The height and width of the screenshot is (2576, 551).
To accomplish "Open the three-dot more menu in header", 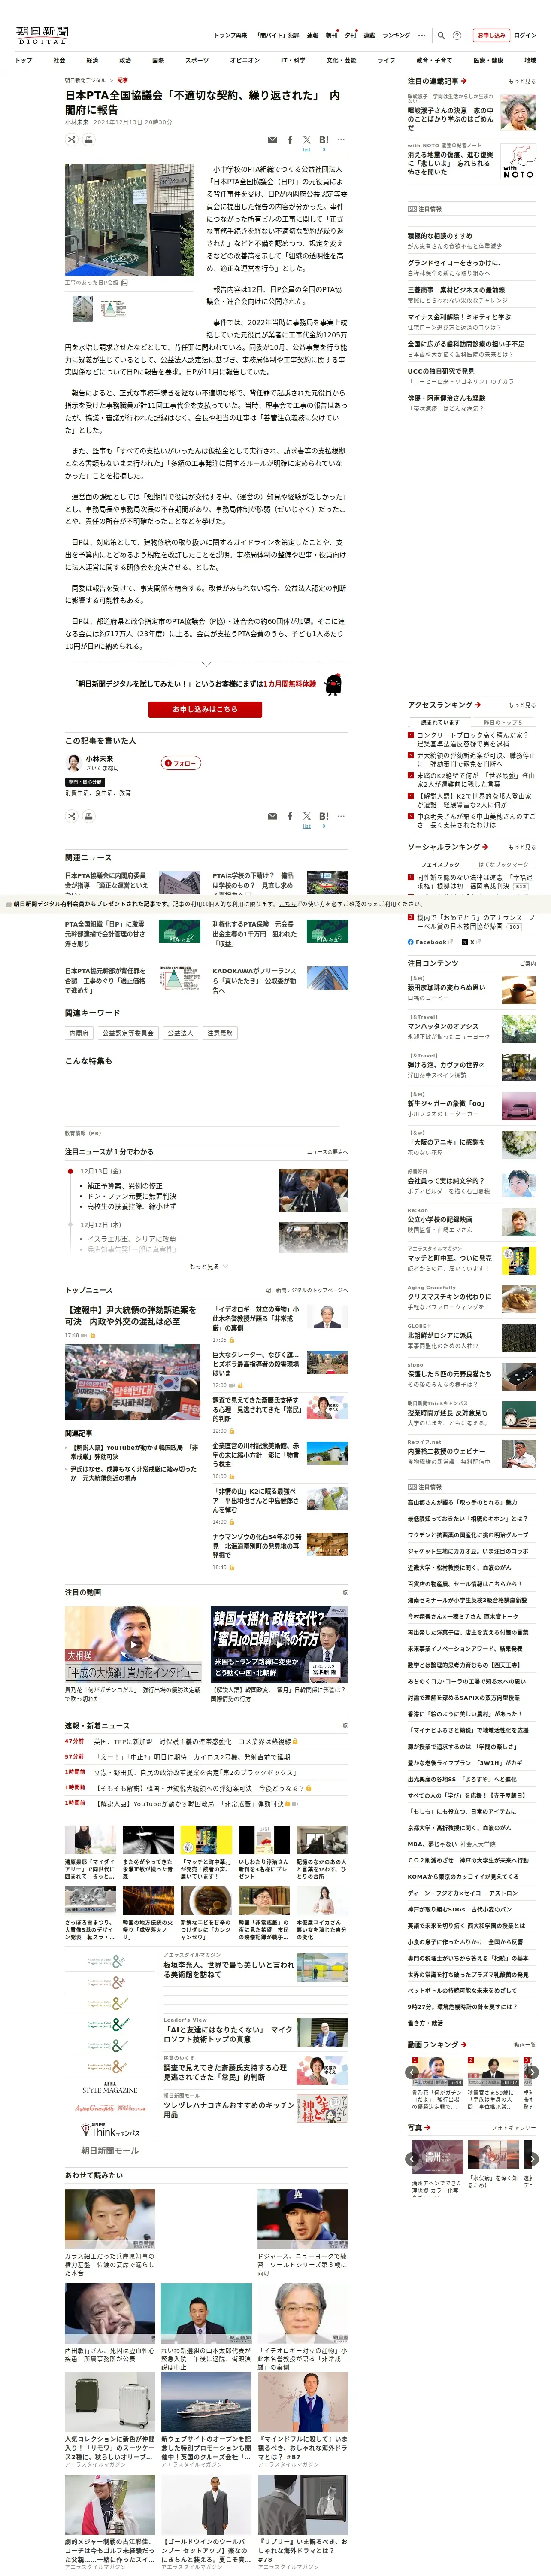I will [422, 35].
